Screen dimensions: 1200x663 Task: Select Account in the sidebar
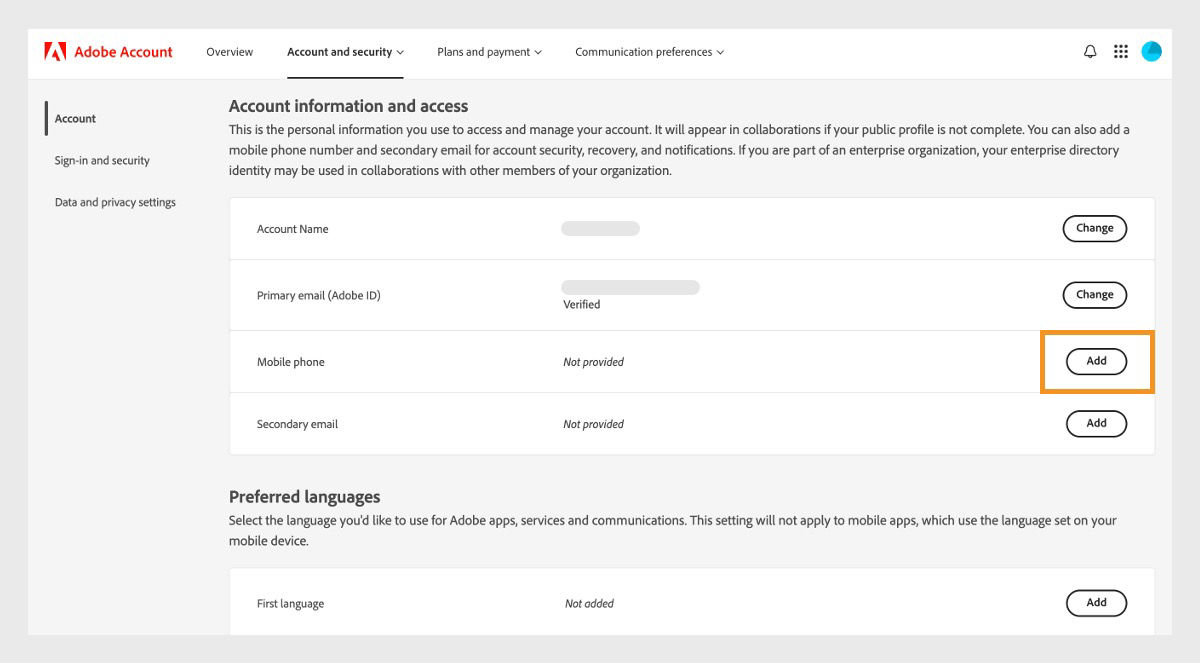pos(75,119)
